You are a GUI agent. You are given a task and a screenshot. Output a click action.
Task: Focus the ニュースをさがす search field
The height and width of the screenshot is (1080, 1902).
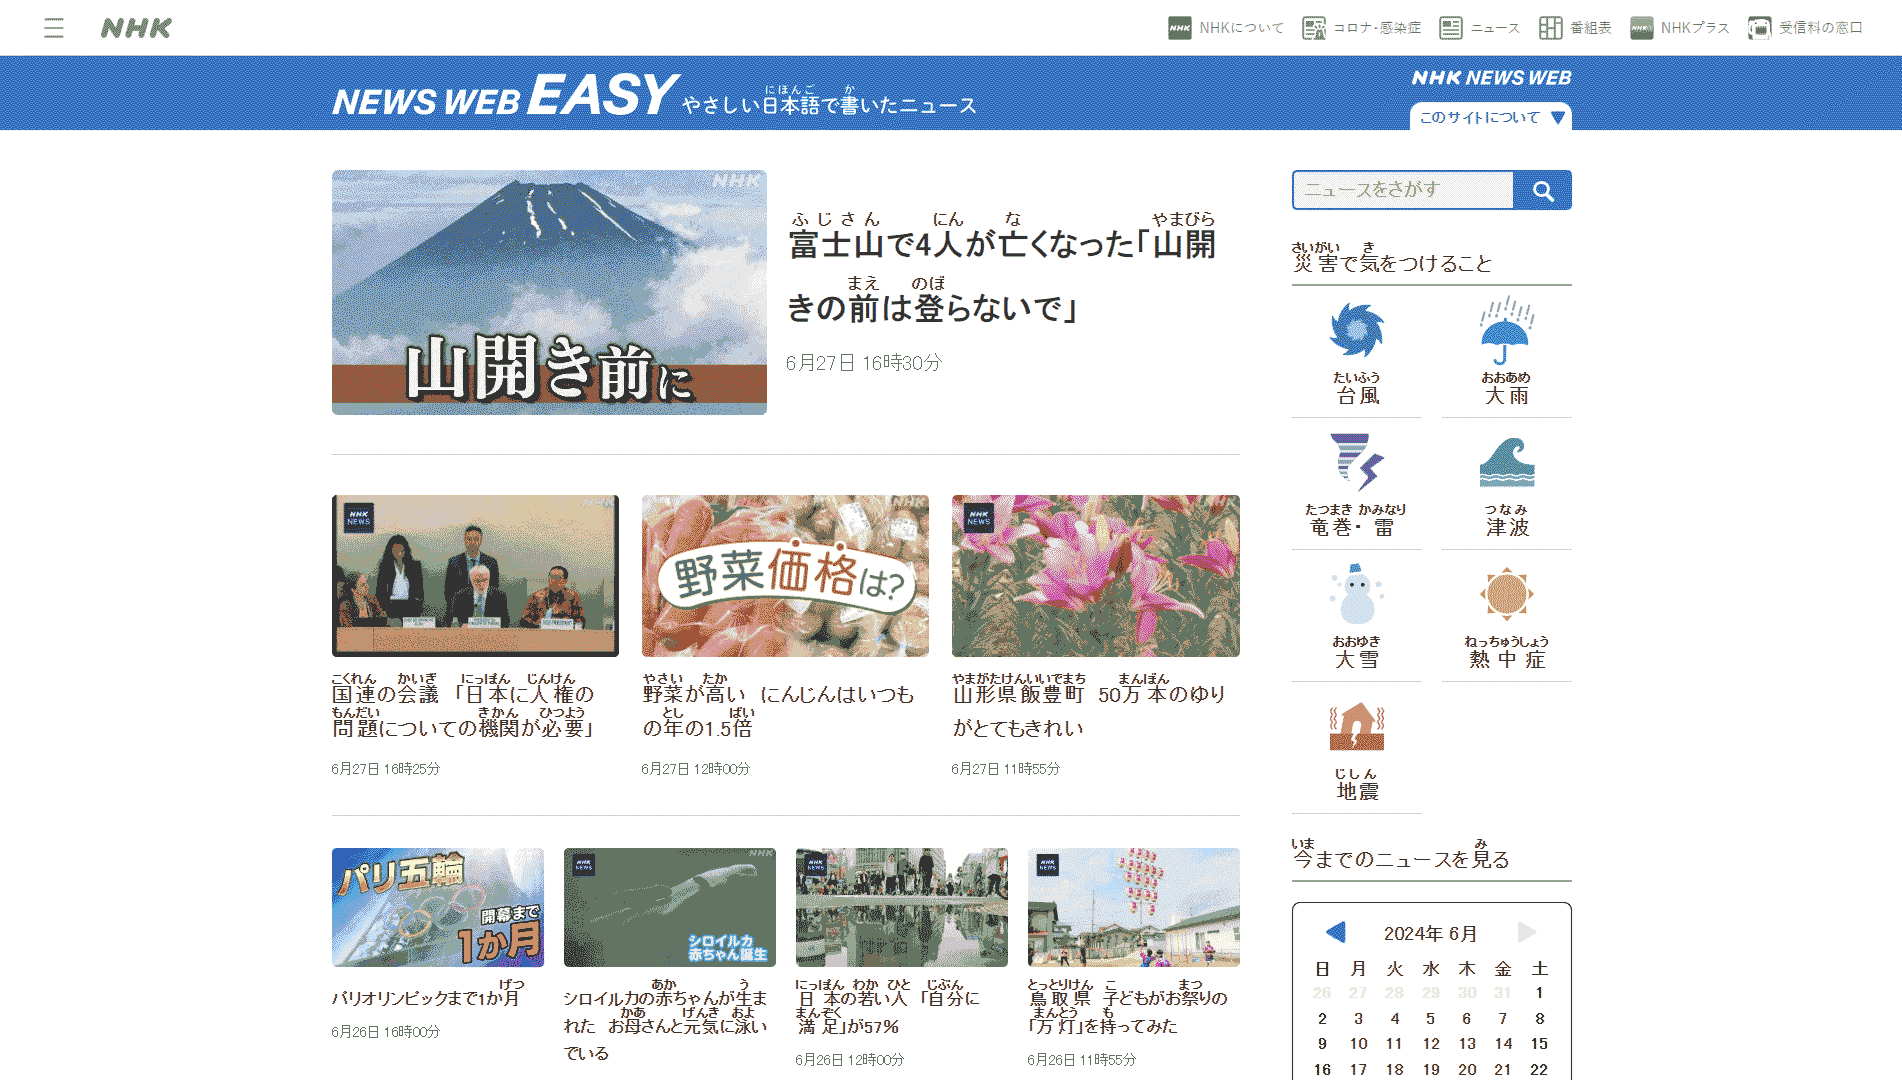(x=1403, y=190)
